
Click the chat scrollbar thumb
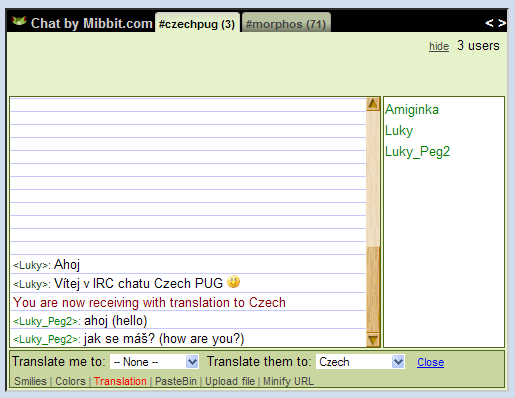[x=373, y=290]
